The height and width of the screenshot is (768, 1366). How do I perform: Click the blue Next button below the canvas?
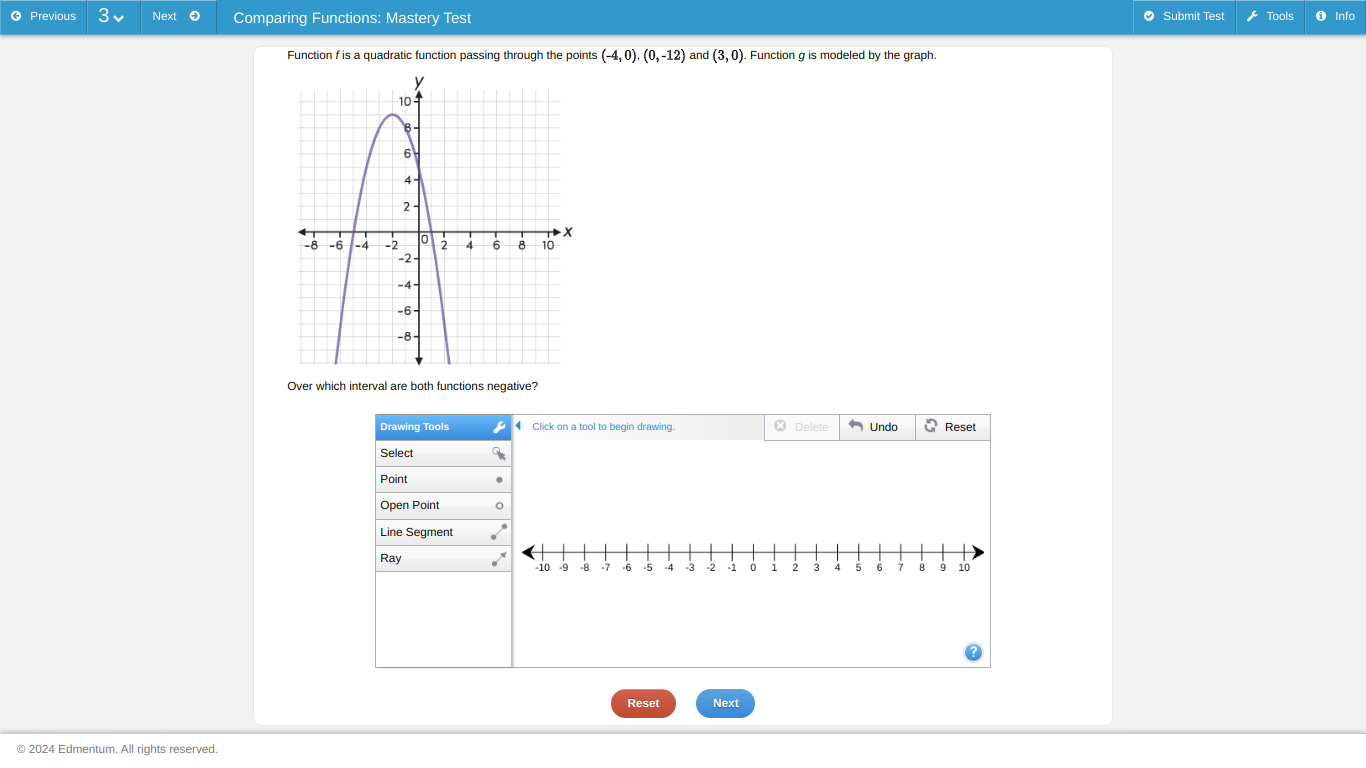(725, 703)
